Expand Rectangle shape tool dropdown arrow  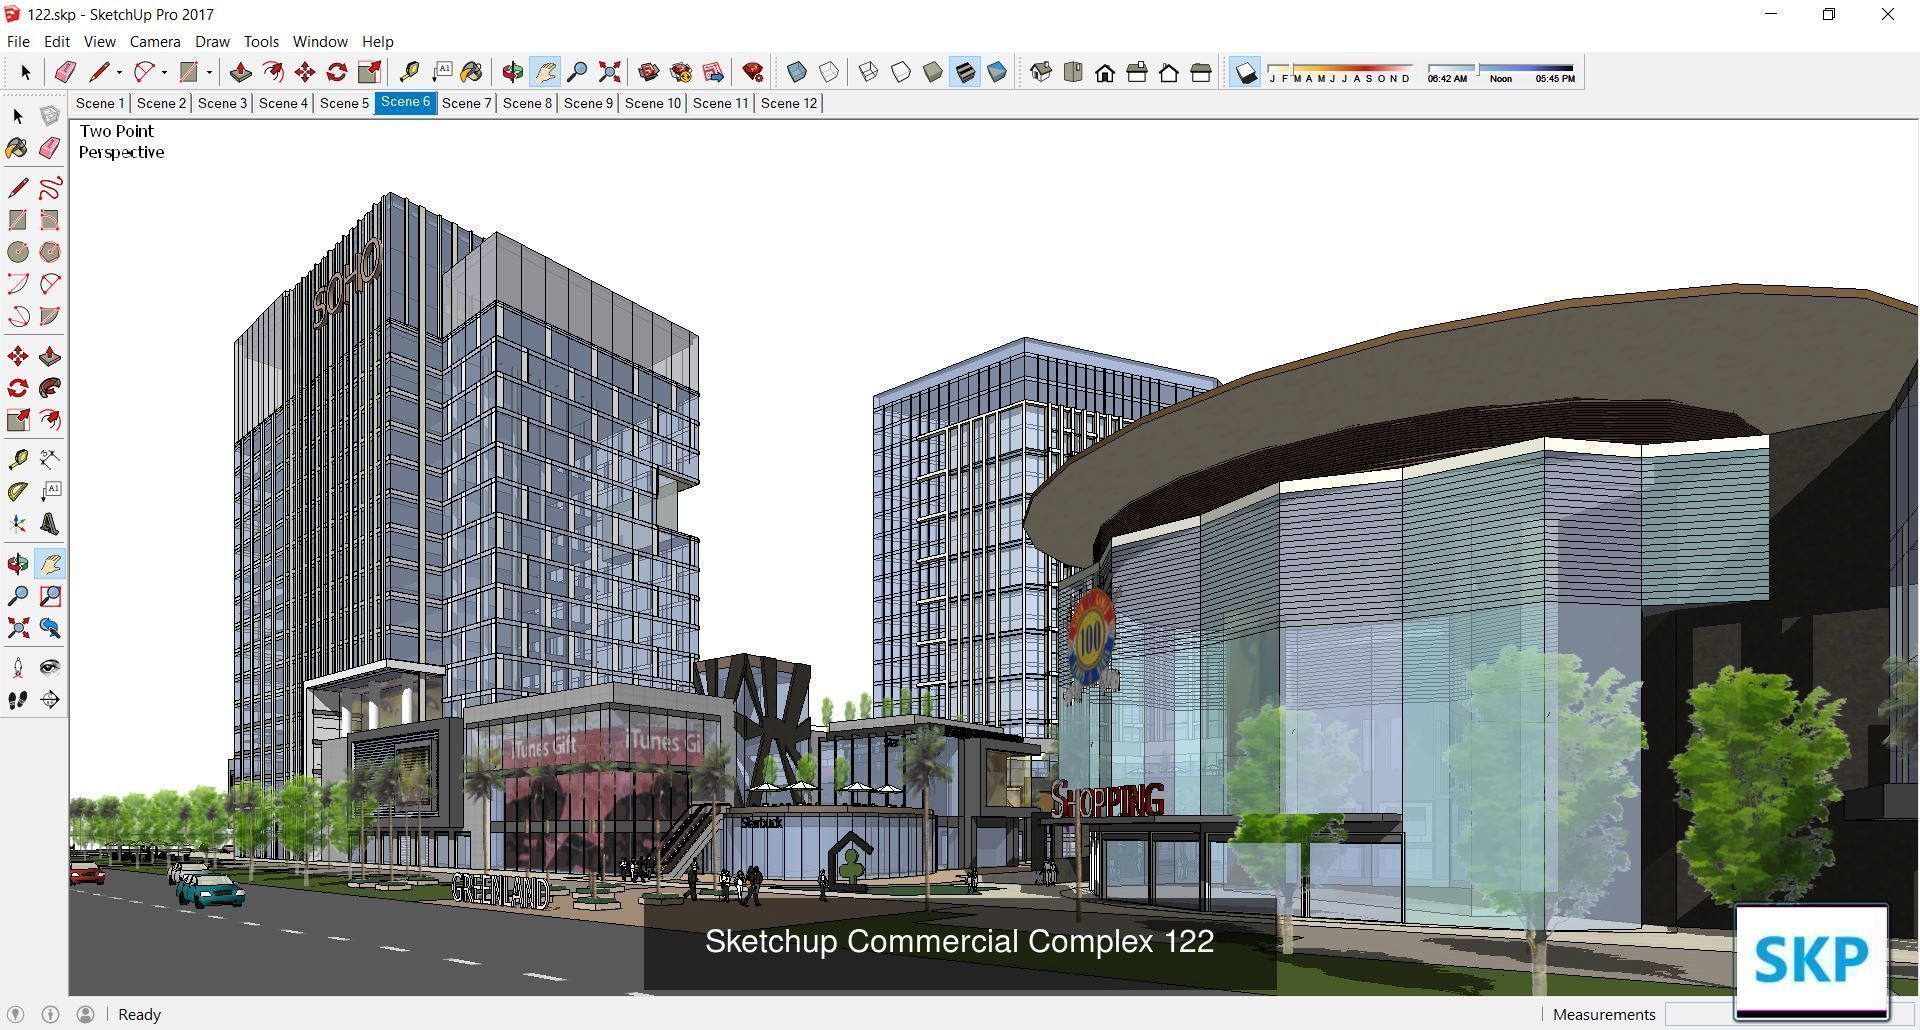coord(209,72)
